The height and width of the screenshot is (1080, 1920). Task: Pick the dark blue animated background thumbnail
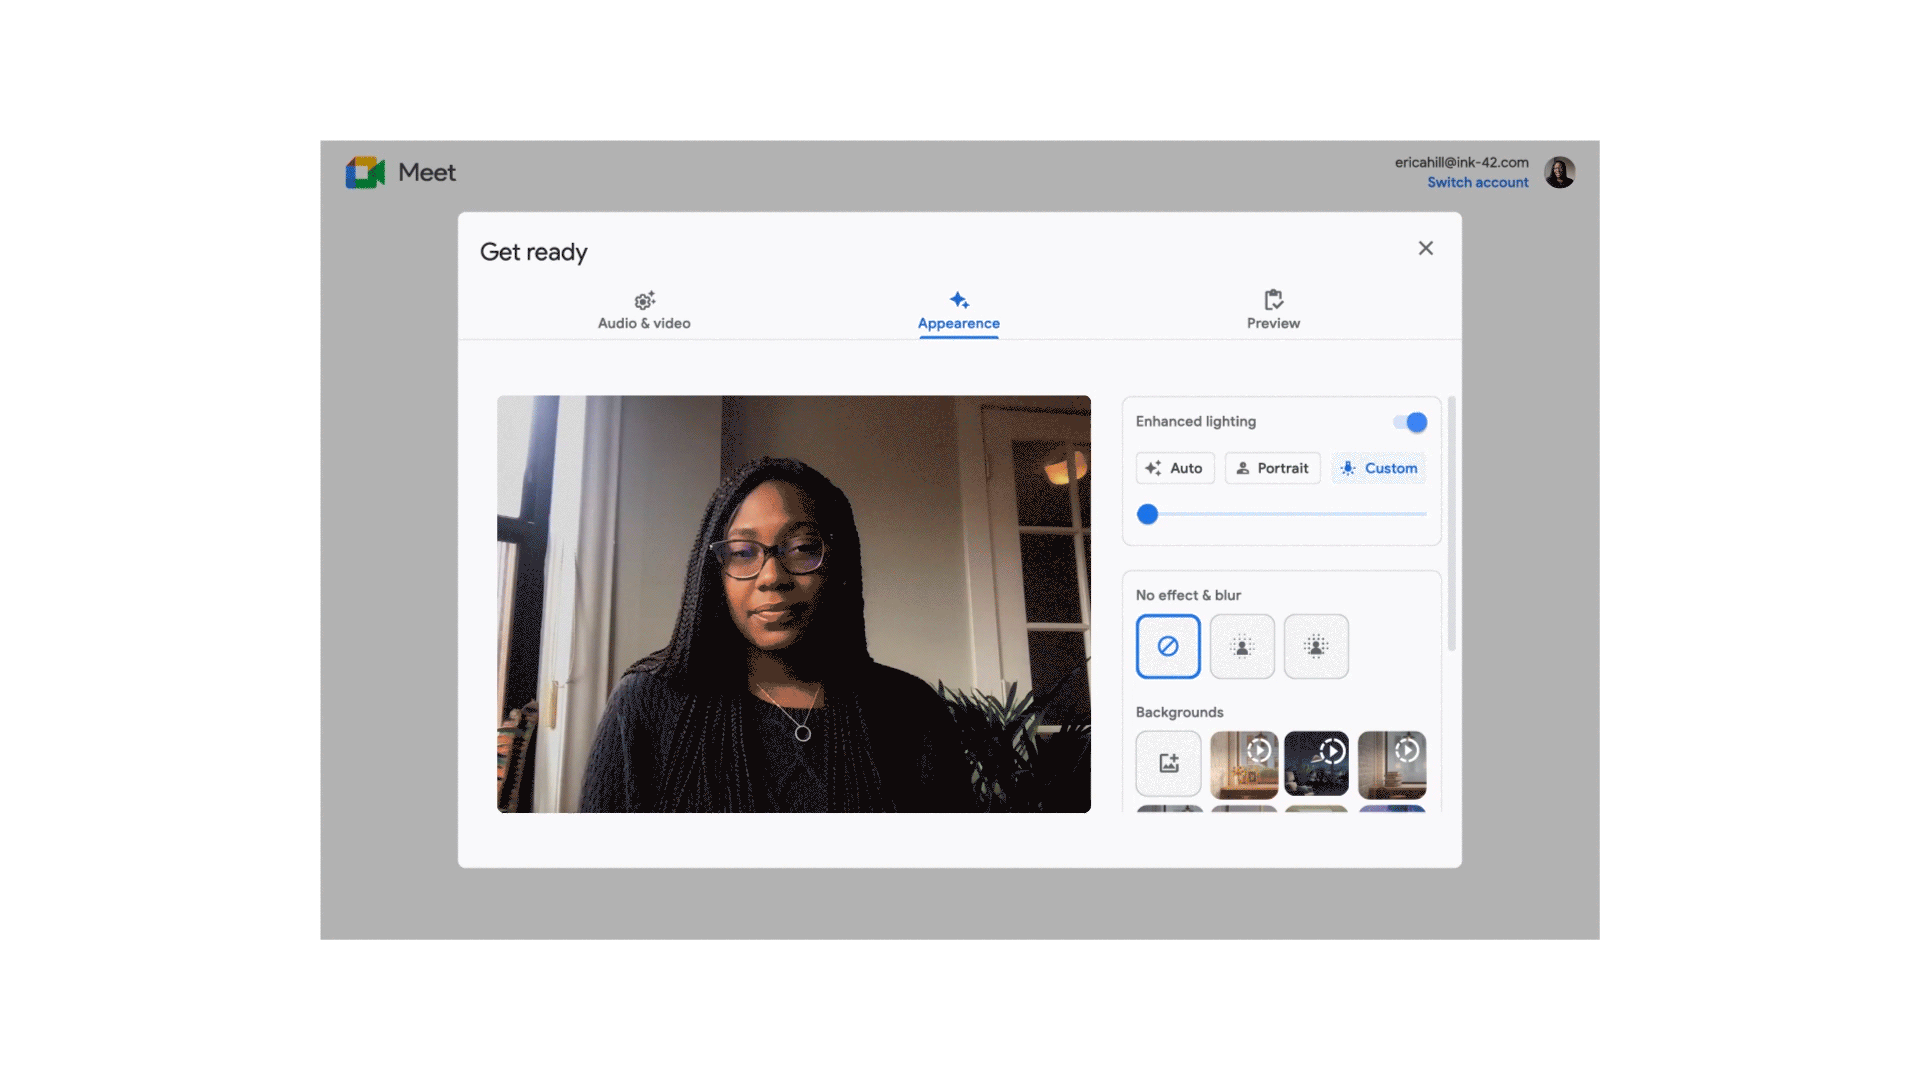tap(1316, 763)
